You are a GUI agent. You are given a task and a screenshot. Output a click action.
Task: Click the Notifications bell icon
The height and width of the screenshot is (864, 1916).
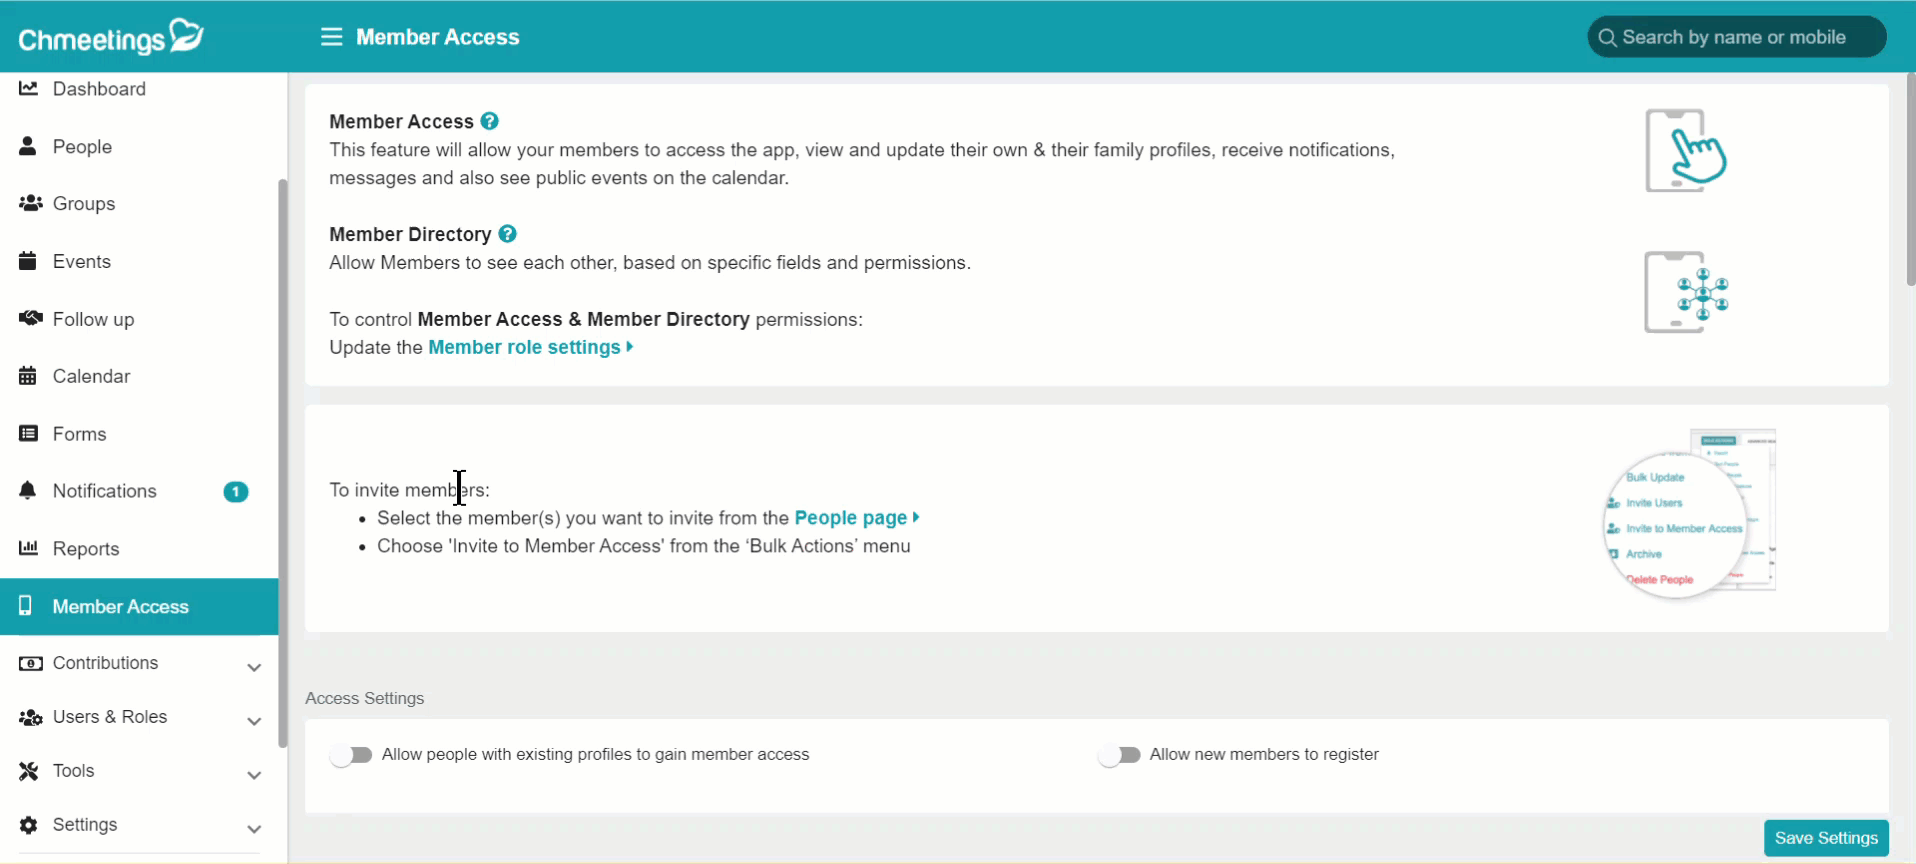pyautogui.click(x=28, y=490)
